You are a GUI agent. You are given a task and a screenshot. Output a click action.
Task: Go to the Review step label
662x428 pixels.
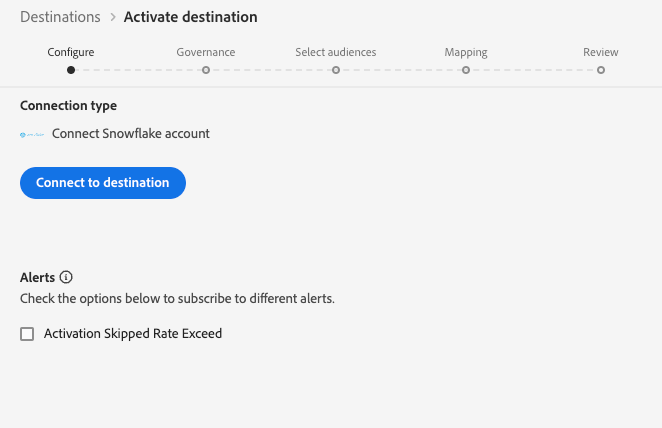tap(601, 52)
